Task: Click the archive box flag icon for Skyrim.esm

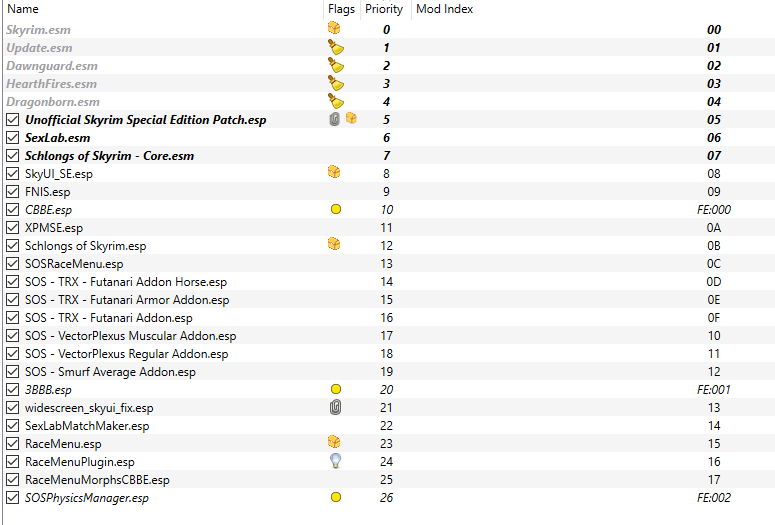Action: [x=334, y=28]
